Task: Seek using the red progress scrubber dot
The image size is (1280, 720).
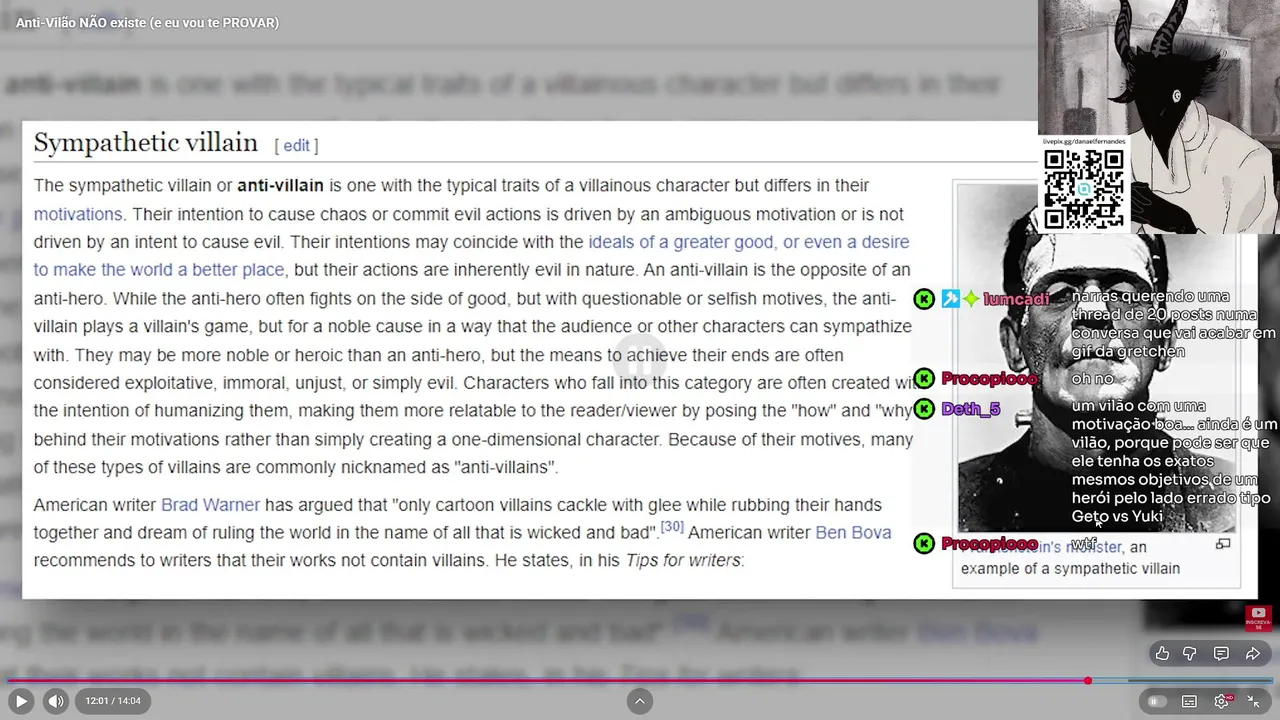Action: [1088, 681]
